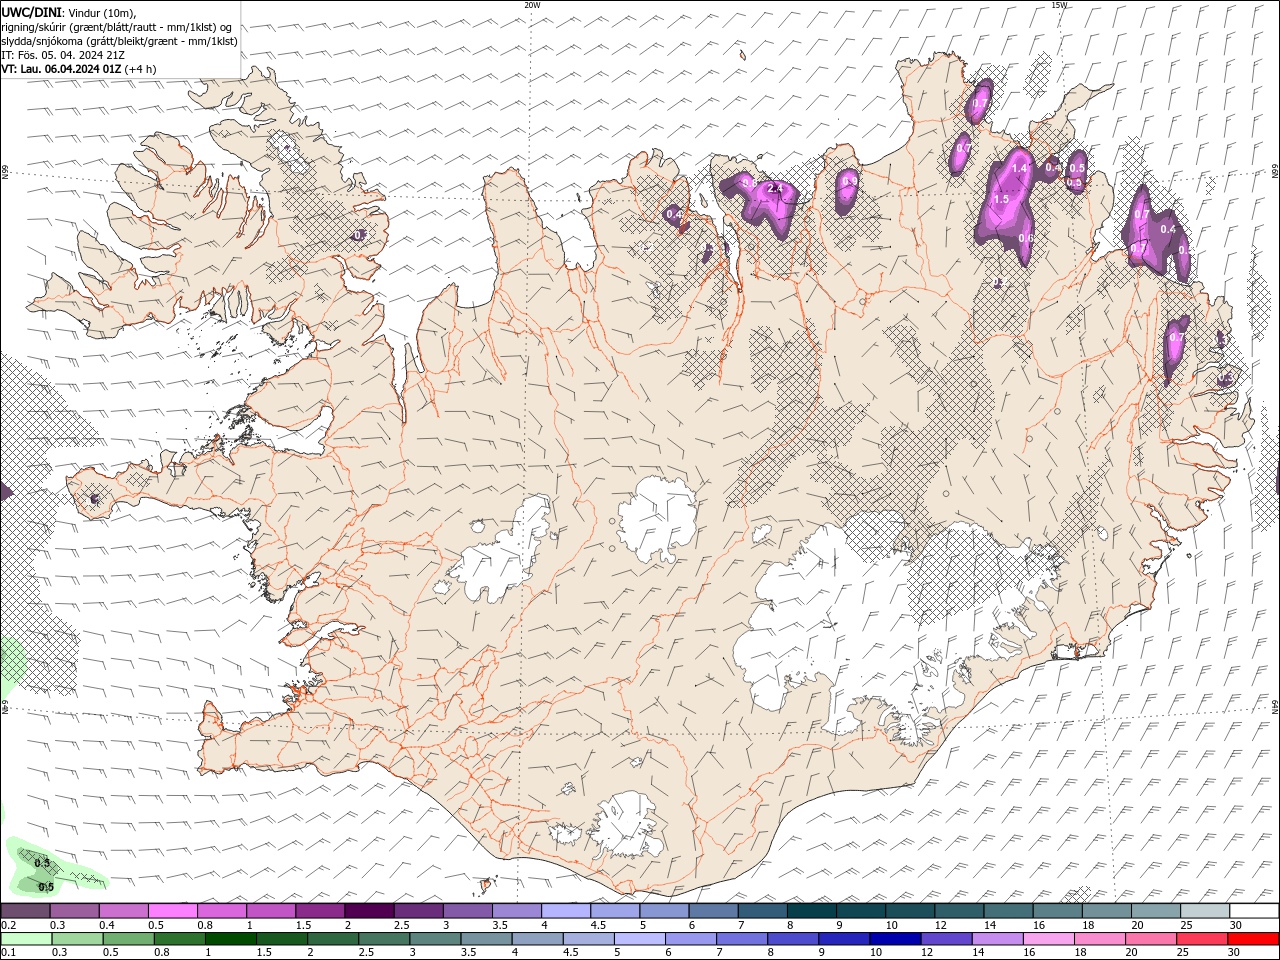Click the pink 0.5 swatch in the snow legend row
The height and width of the screenshot is (960, 1280).
click(172, 911)
